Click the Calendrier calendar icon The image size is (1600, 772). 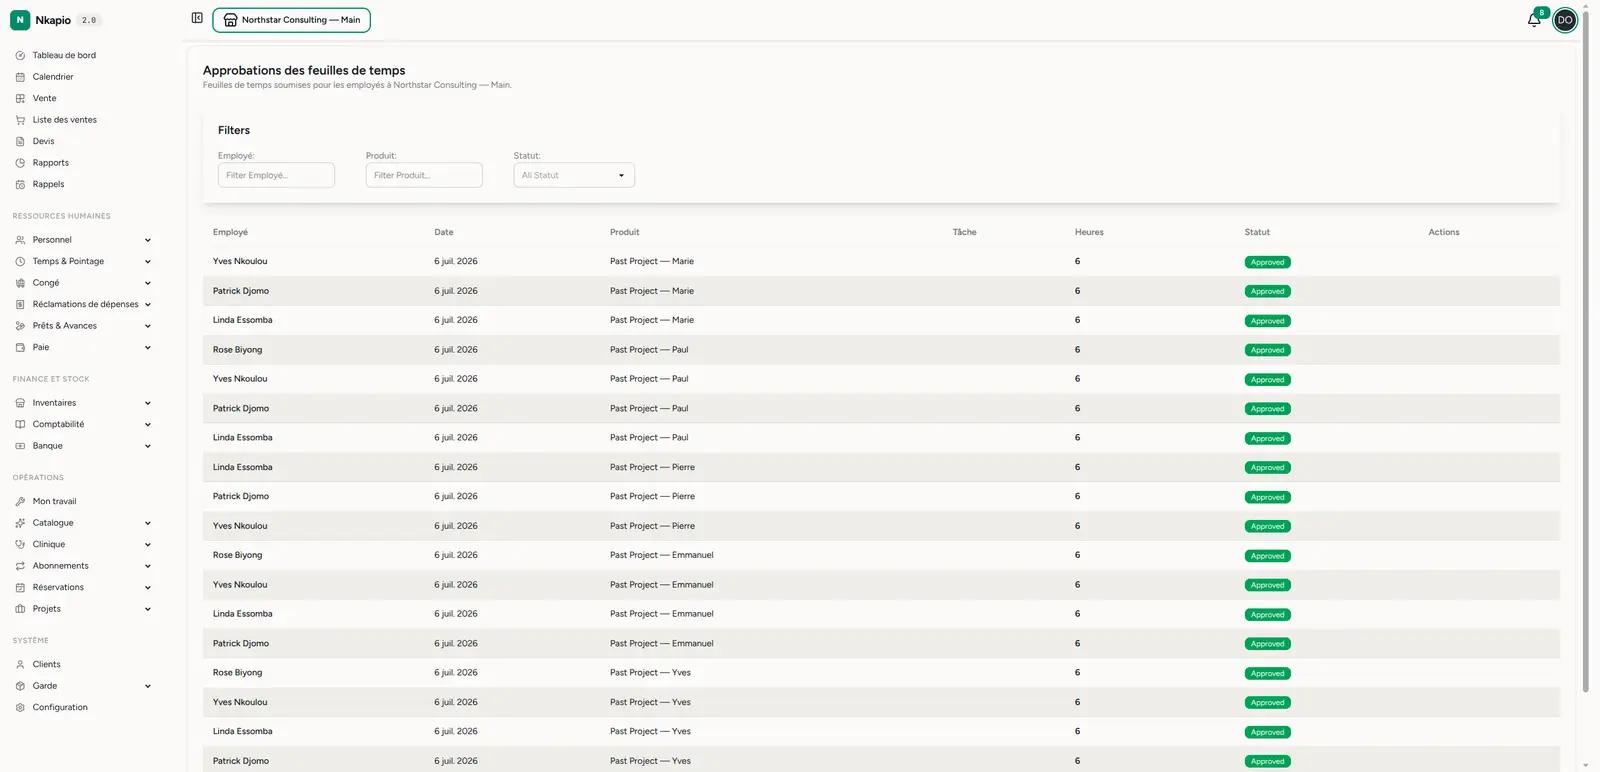[x=20, y=77]
